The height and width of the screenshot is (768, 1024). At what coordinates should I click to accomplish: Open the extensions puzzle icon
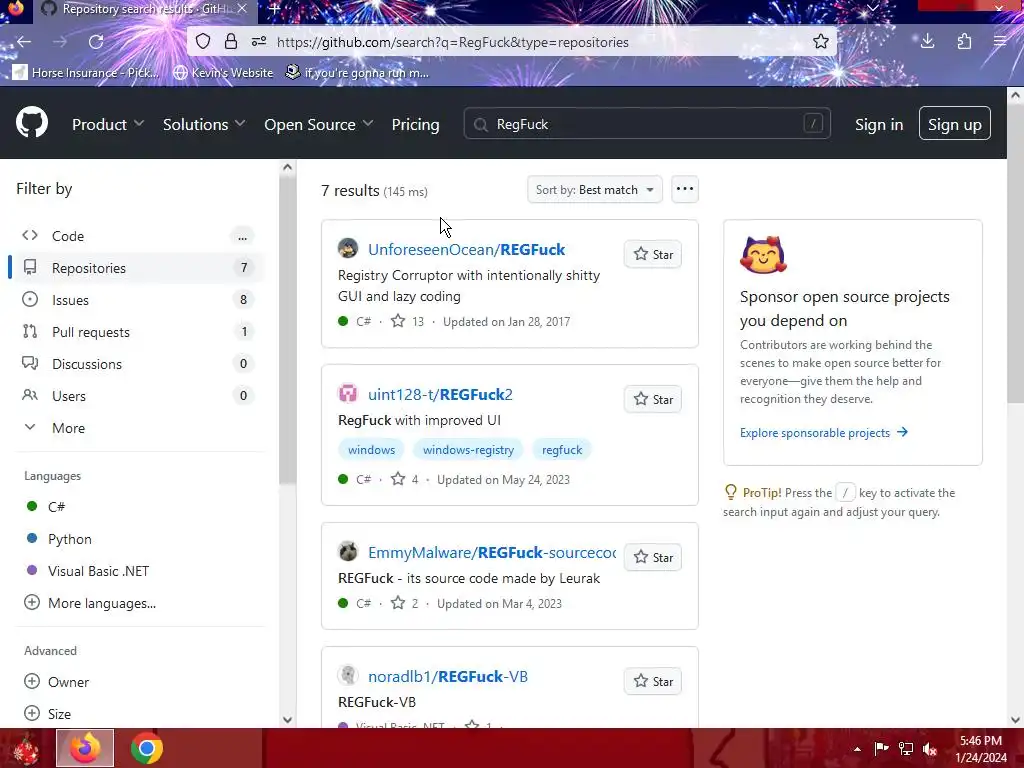click(964, 42)
